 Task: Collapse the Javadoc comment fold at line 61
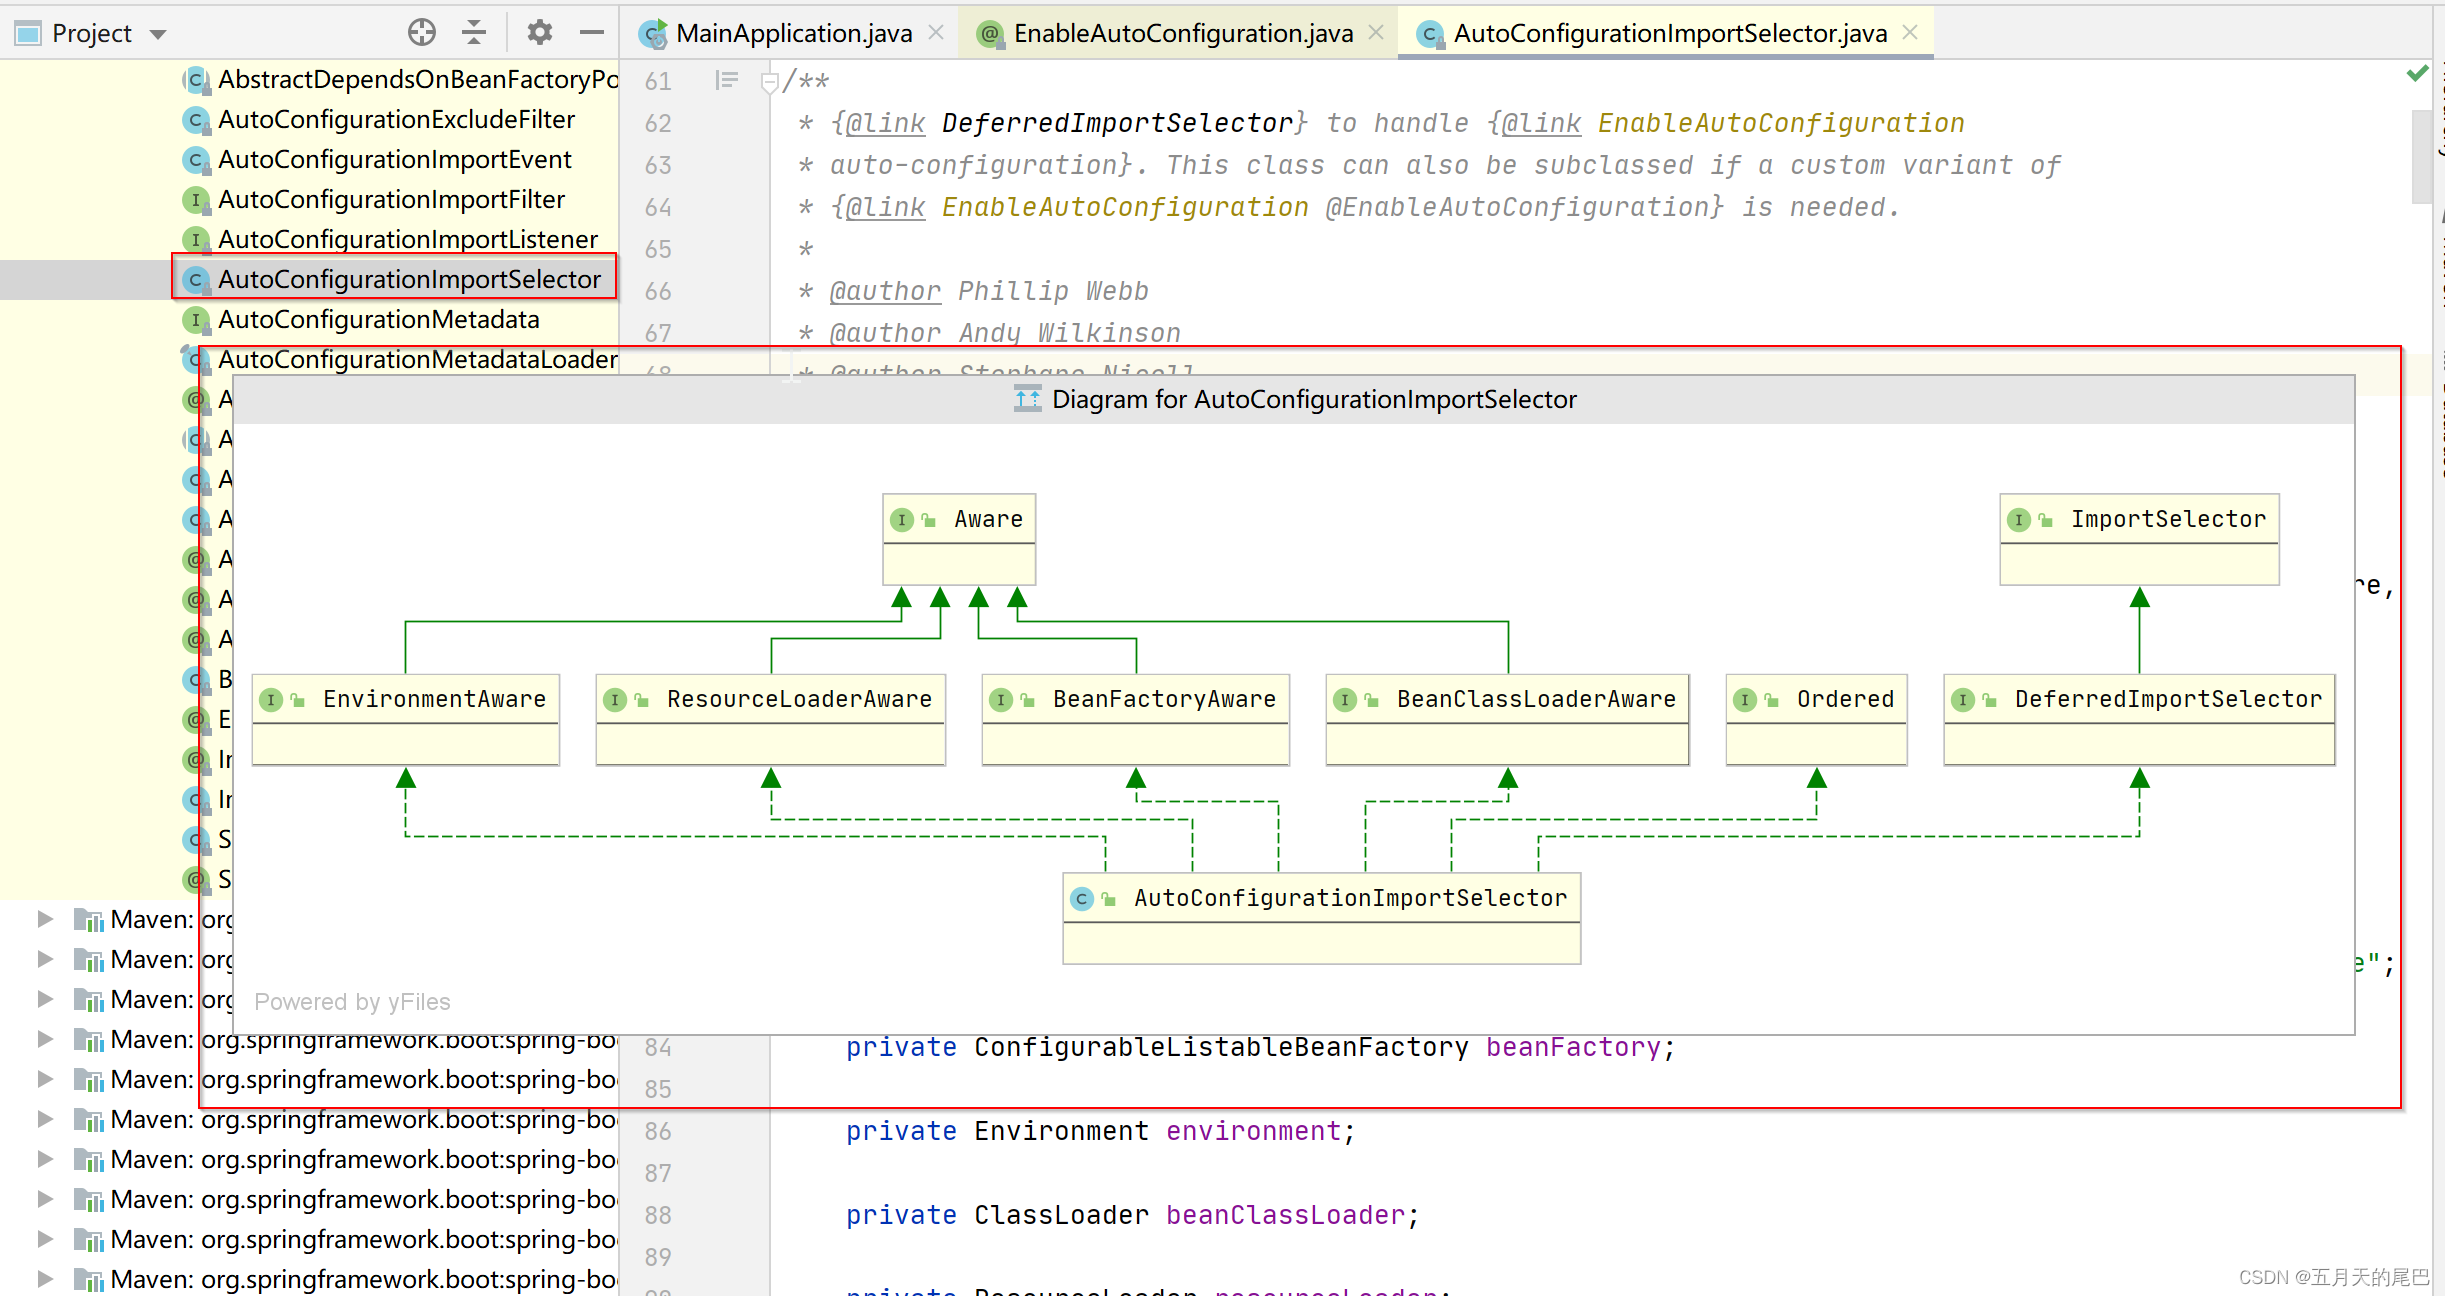(769, 82)
